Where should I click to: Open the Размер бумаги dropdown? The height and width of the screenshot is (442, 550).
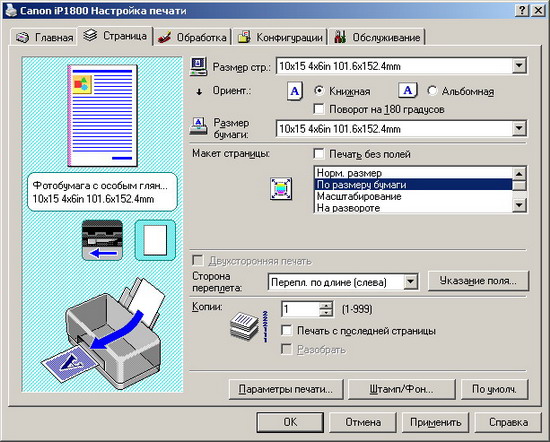[x=519, y=128]
